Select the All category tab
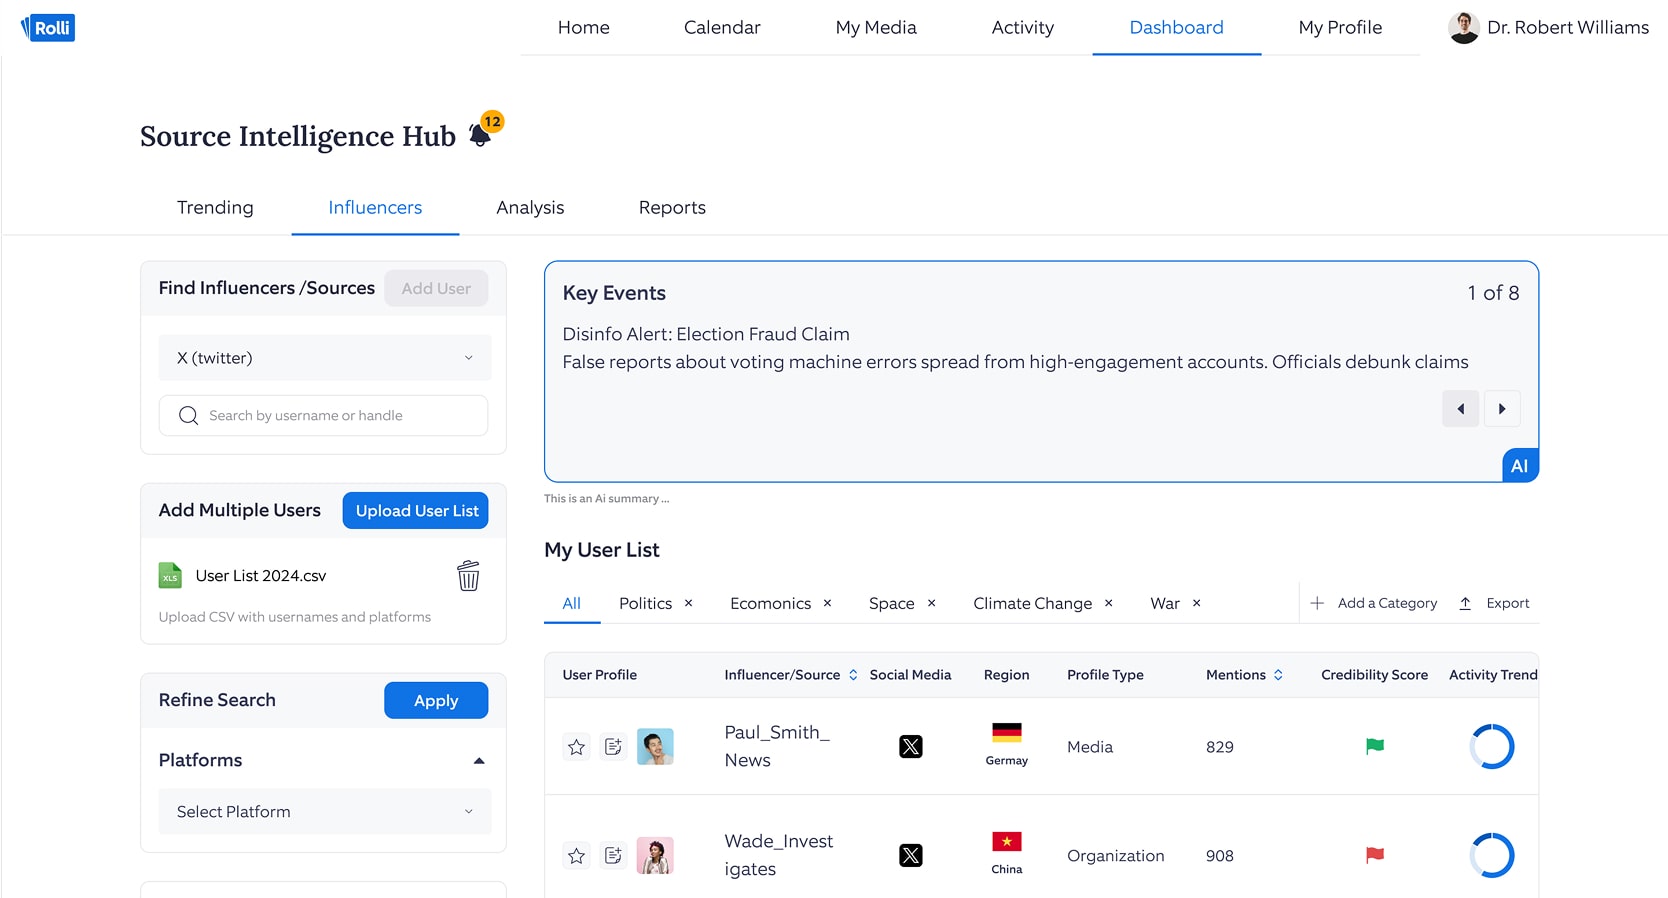The height and width of the screenshot is (898, 1668). [571, 603]
